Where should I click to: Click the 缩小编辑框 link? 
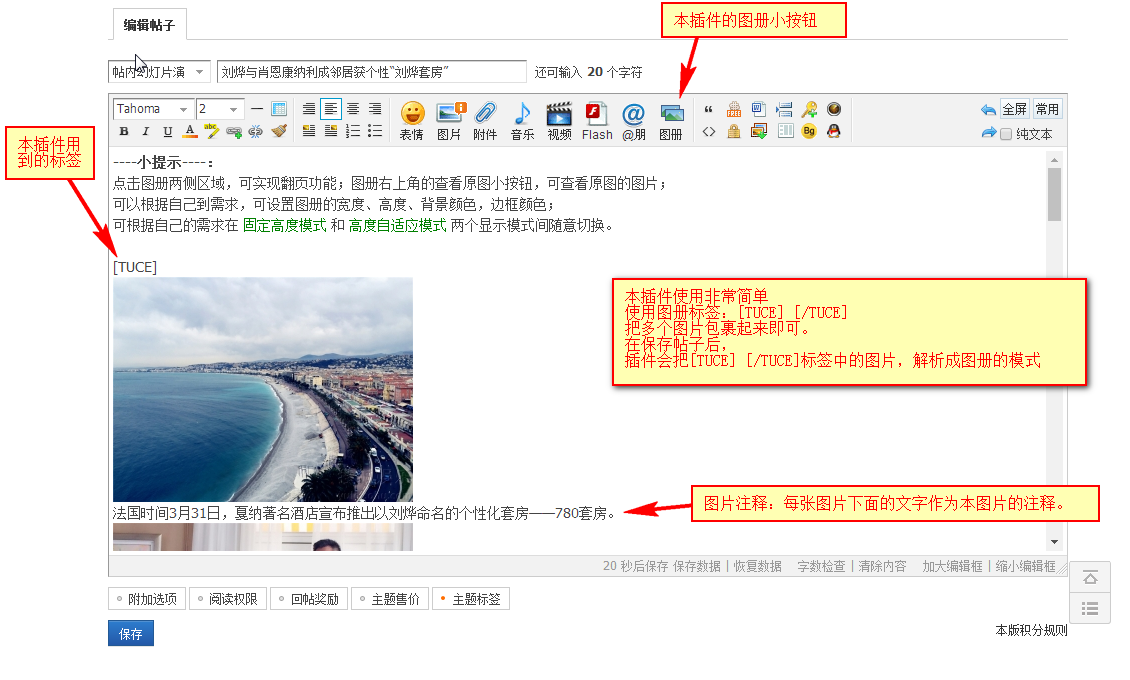1026,566
